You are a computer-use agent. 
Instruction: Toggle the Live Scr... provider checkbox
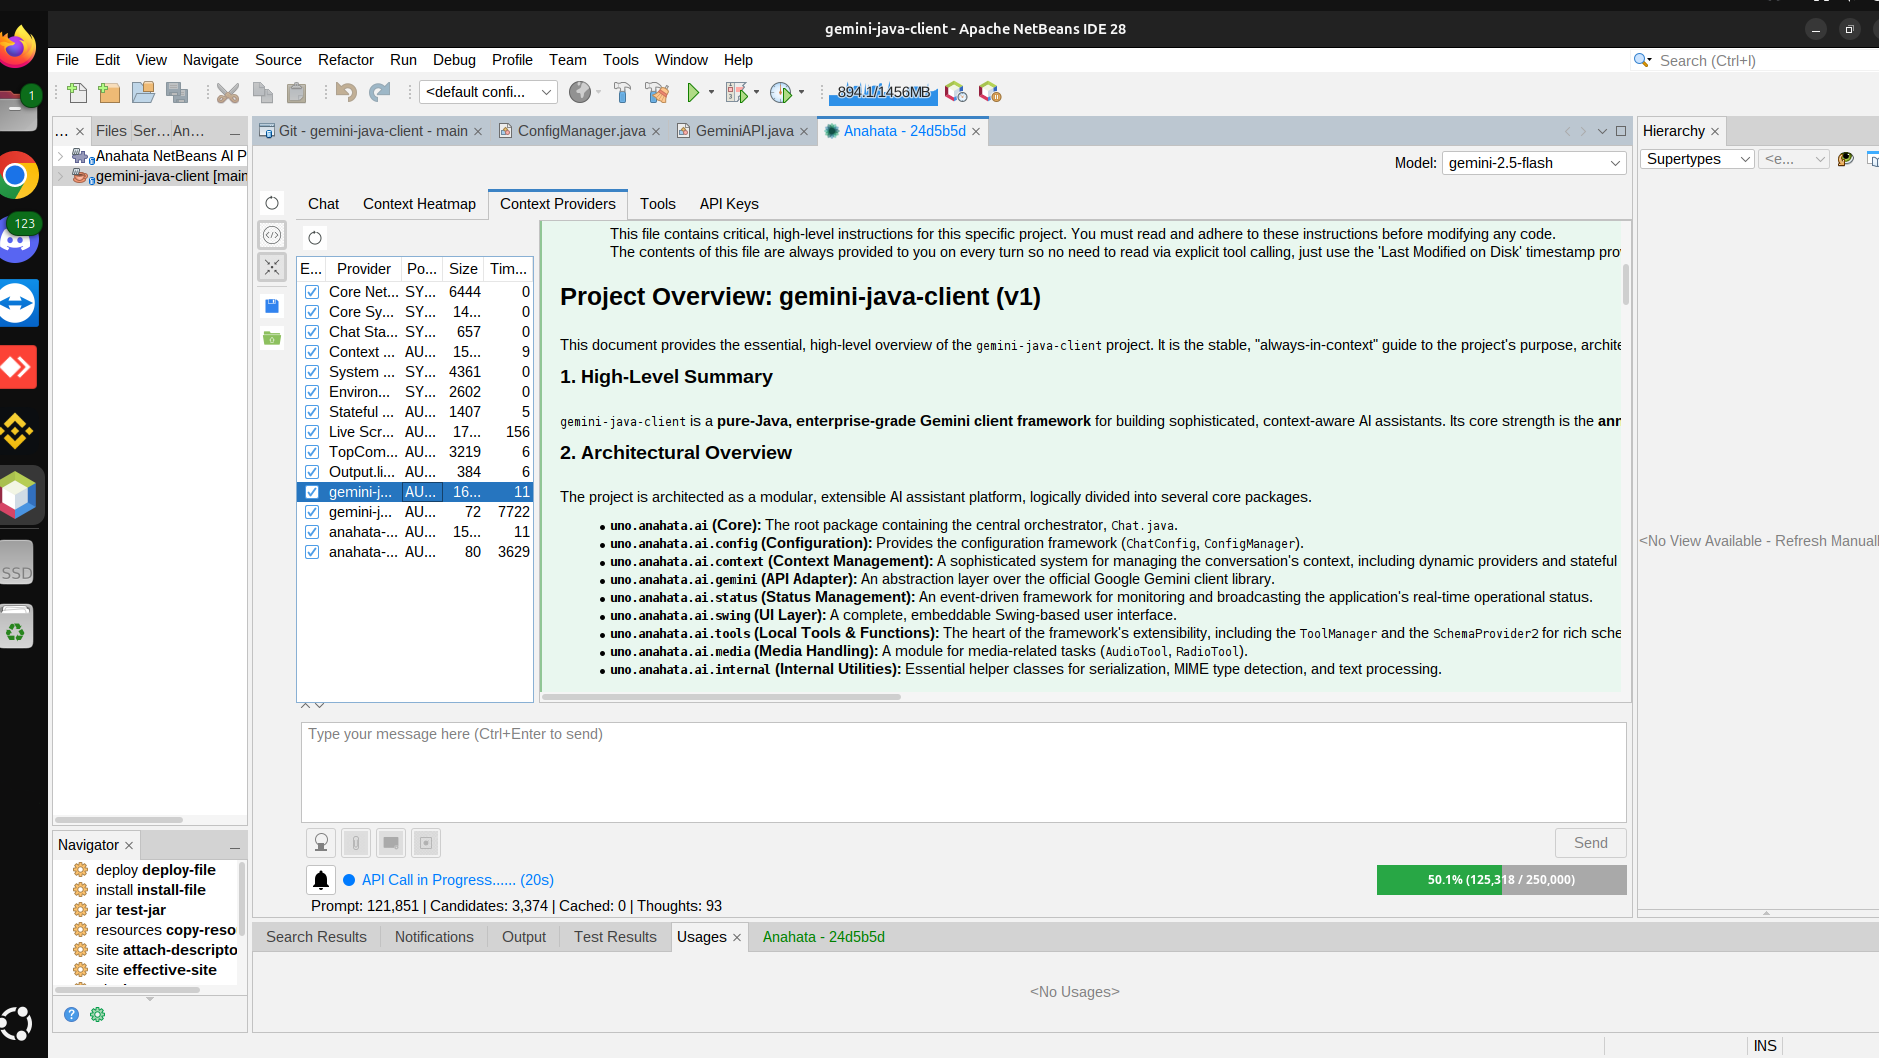pyautogui.click(x=312, y=432)
